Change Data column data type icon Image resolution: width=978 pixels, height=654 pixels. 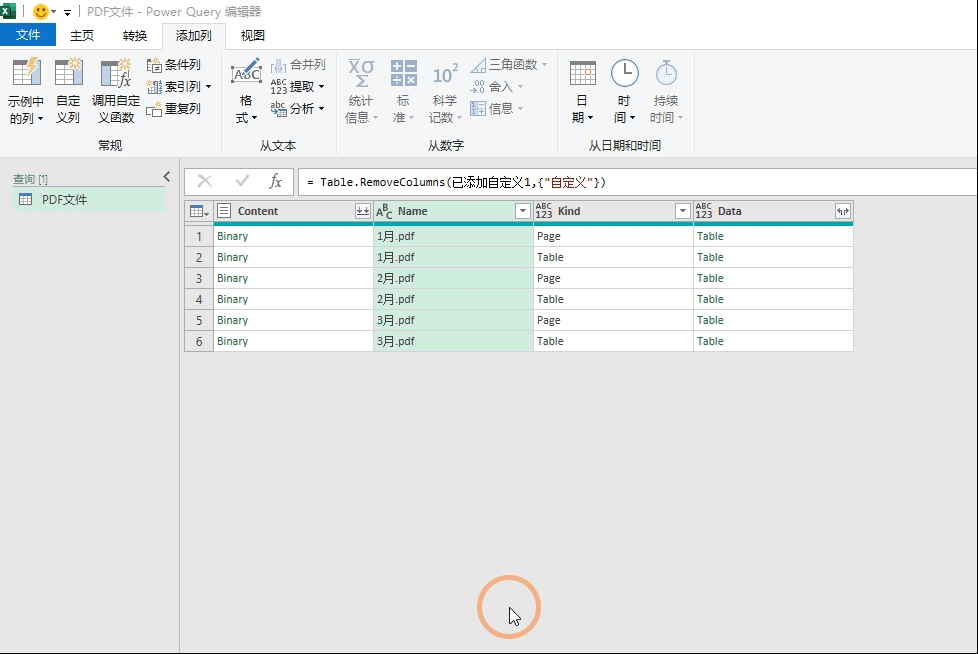[704, 211]
